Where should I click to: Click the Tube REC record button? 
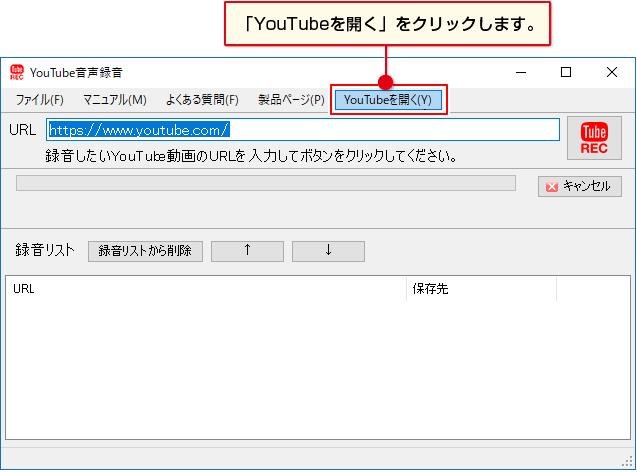point(594,138)
